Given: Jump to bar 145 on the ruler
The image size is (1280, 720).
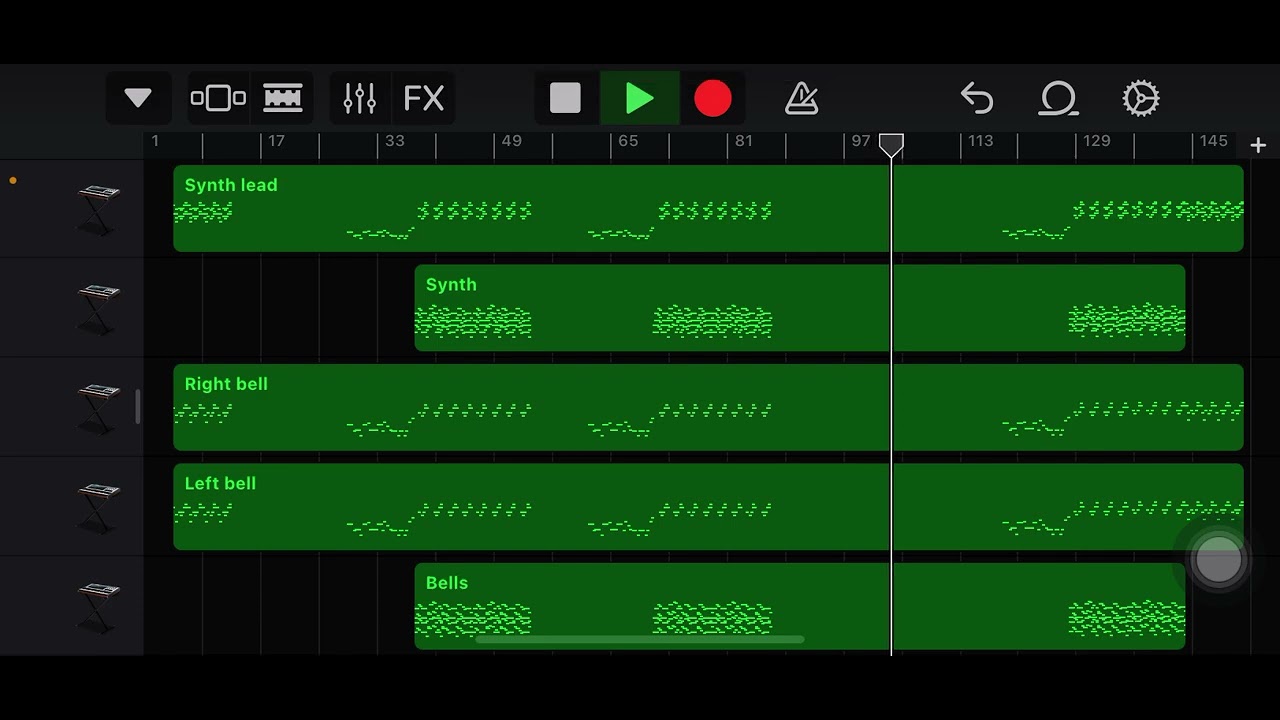Looking at the screenshot, I should (x=1214, y=141).
